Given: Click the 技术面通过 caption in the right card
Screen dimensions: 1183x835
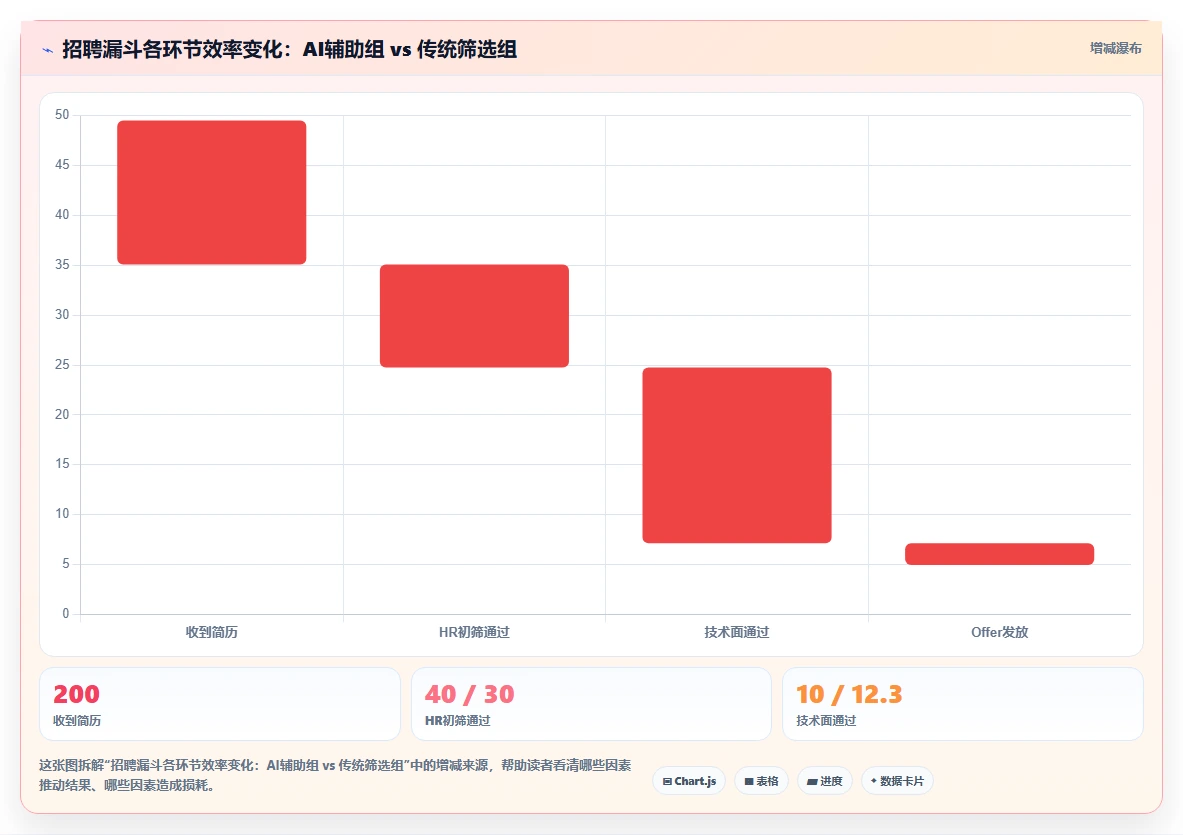Looking at the screenshot, I should [826, 720].
